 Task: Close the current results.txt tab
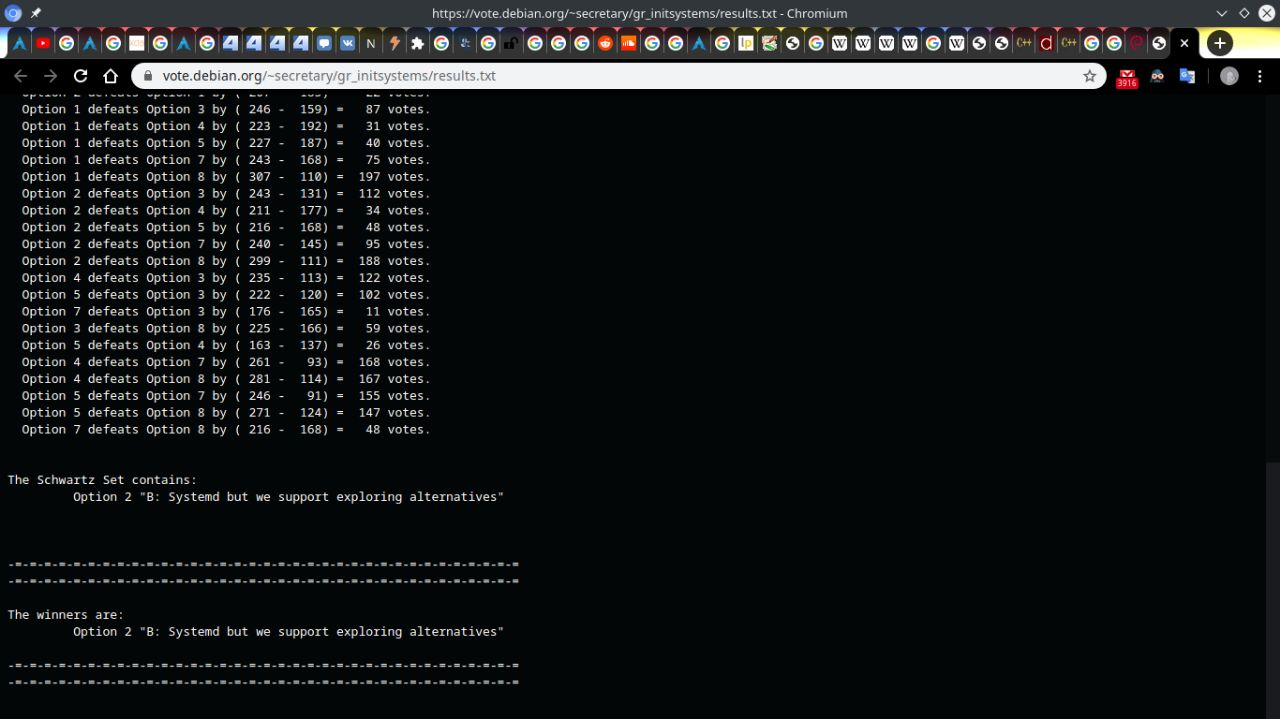pos(1184,43)
